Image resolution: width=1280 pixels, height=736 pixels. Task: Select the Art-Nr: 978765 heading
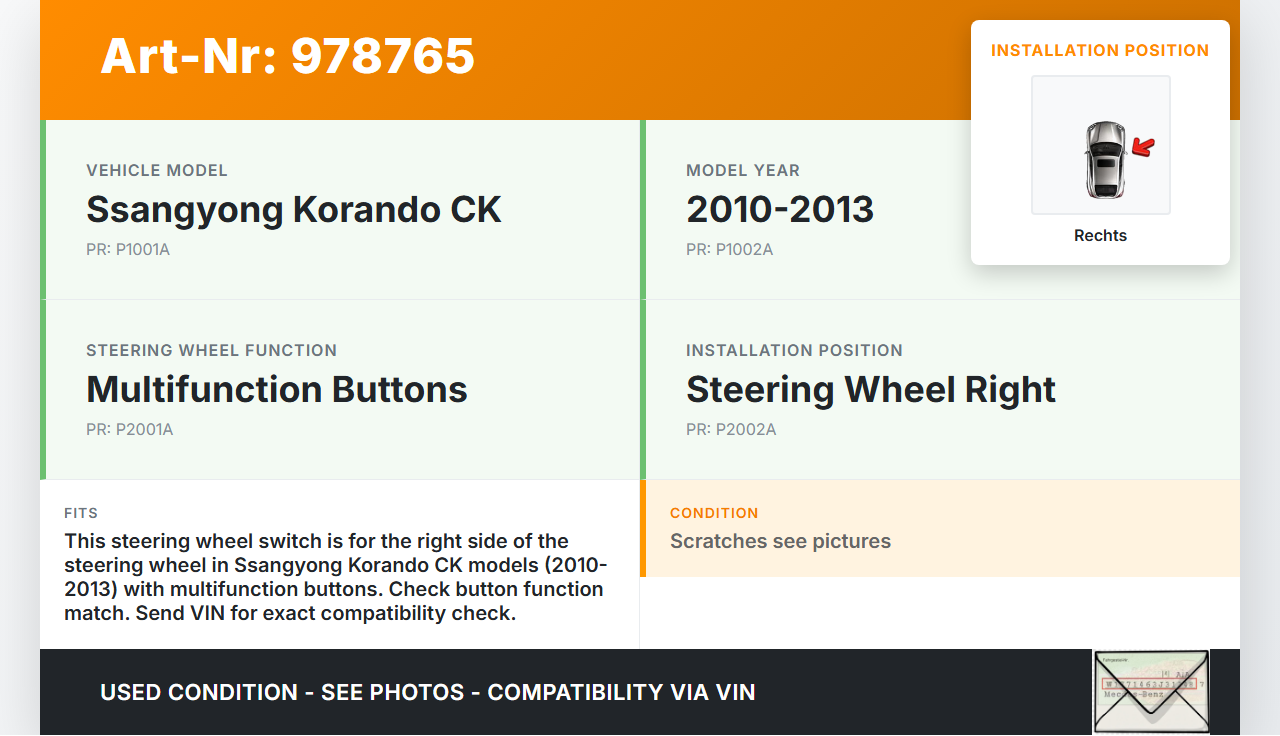click(288, 56)
